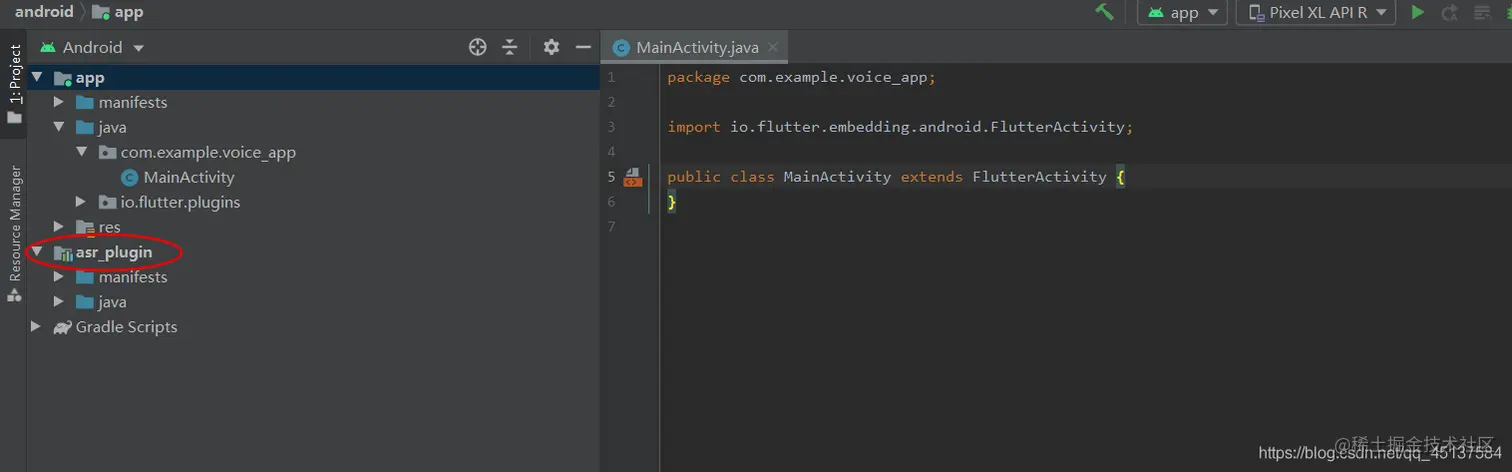Click the gutter icon on line 5
Screen dimensions: 1512x472
click(x=633, y=177)
